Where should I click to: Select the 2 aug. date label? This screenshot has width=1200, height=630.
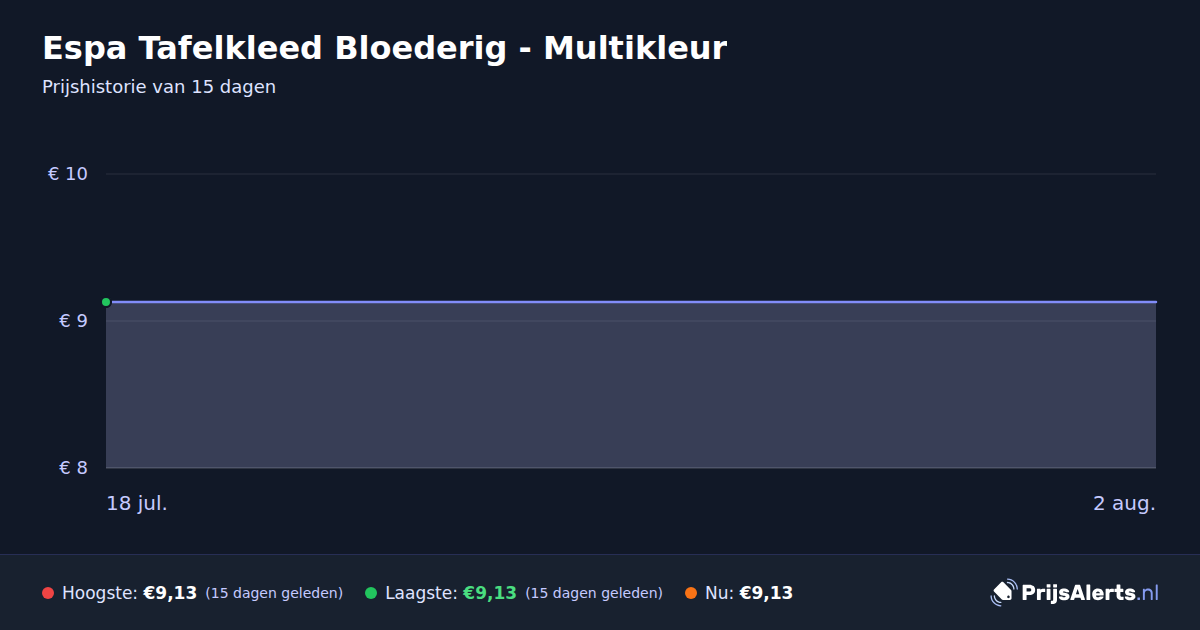(1124, 503)
